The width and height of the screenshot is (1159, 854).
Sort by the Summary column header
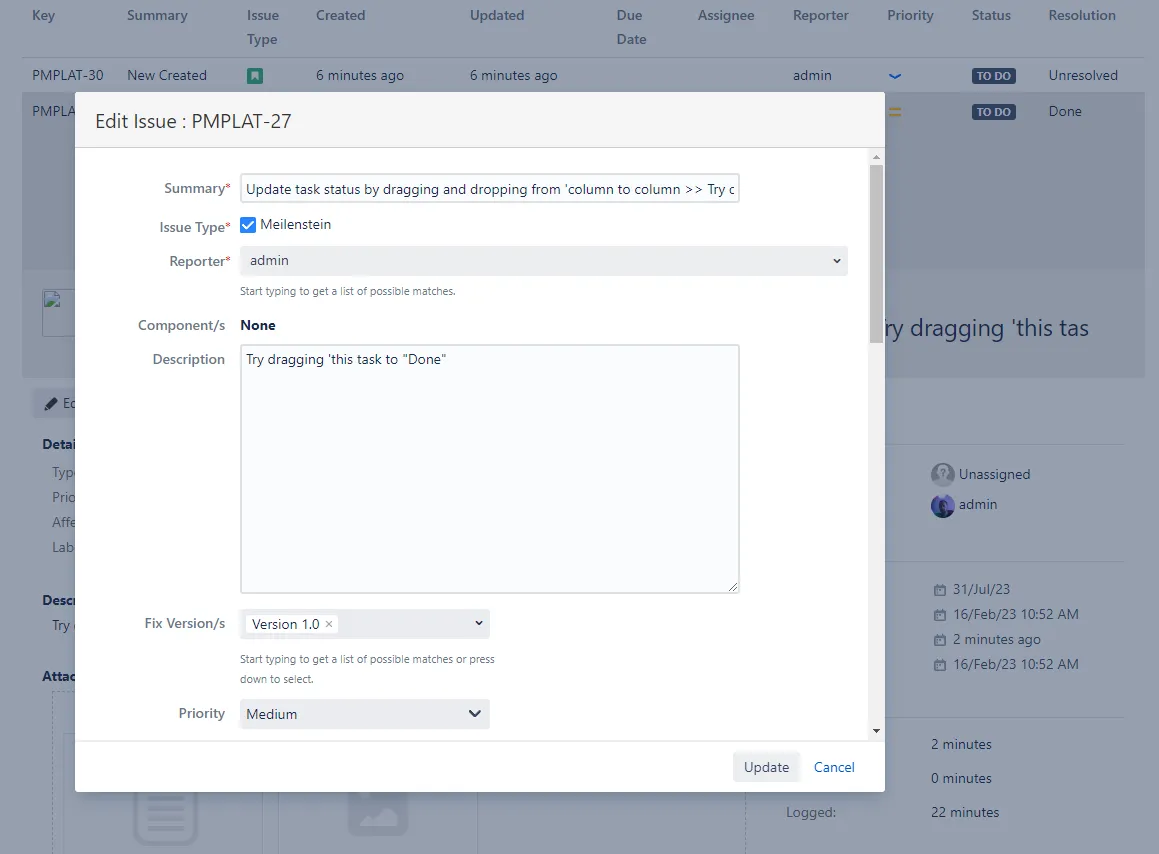[157, 16]
